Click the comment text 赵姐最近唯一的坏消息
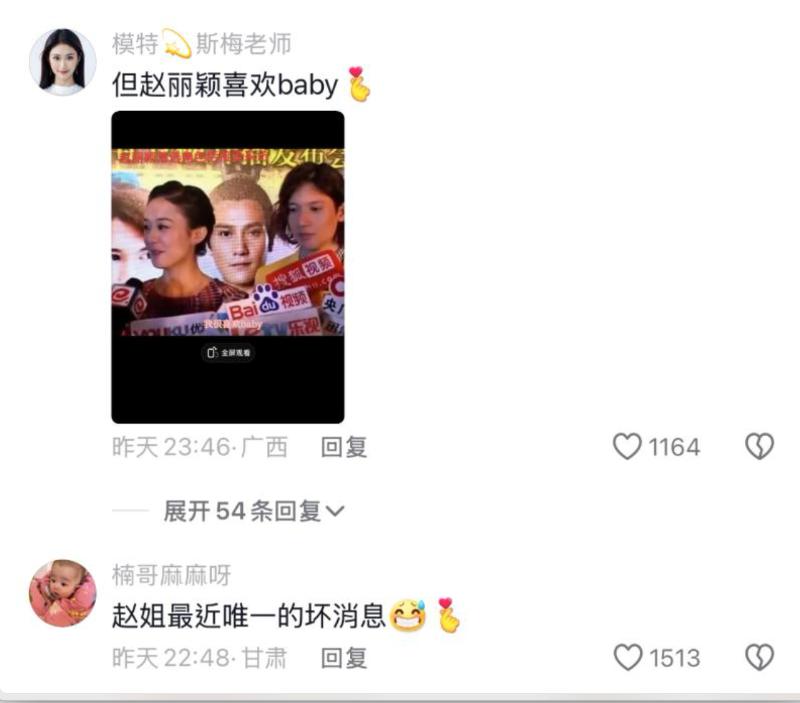Viewport: 800px width, 703px height. click(248, 616)
